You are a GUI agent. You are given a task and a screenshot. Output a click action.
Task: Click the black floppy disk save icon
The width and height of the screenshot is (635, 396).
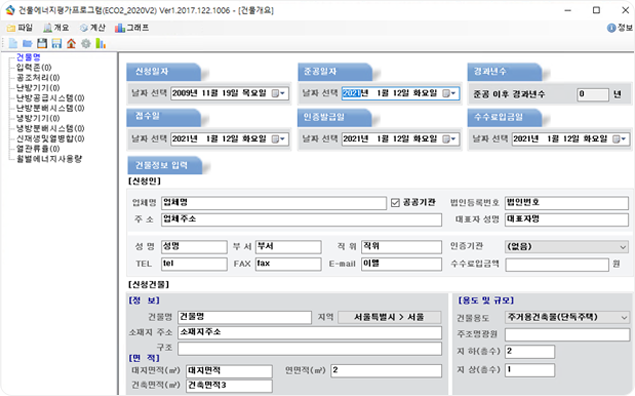[x=42, y=43]
